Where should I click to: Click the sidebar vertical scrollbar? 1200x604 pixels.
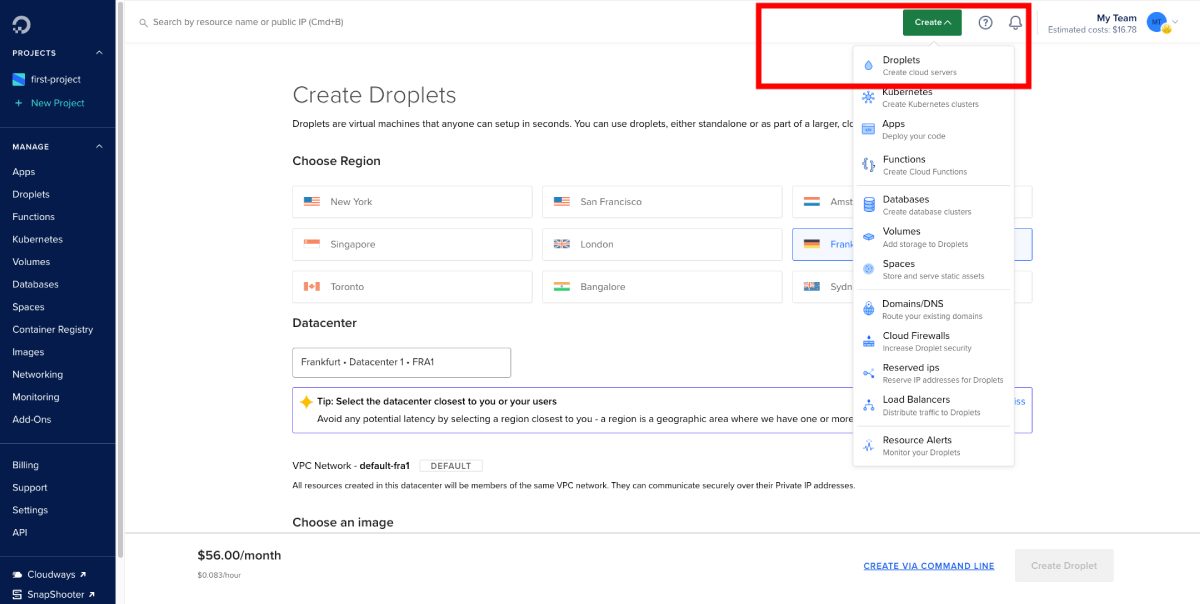pyautogui.click(x=119, y=280)
